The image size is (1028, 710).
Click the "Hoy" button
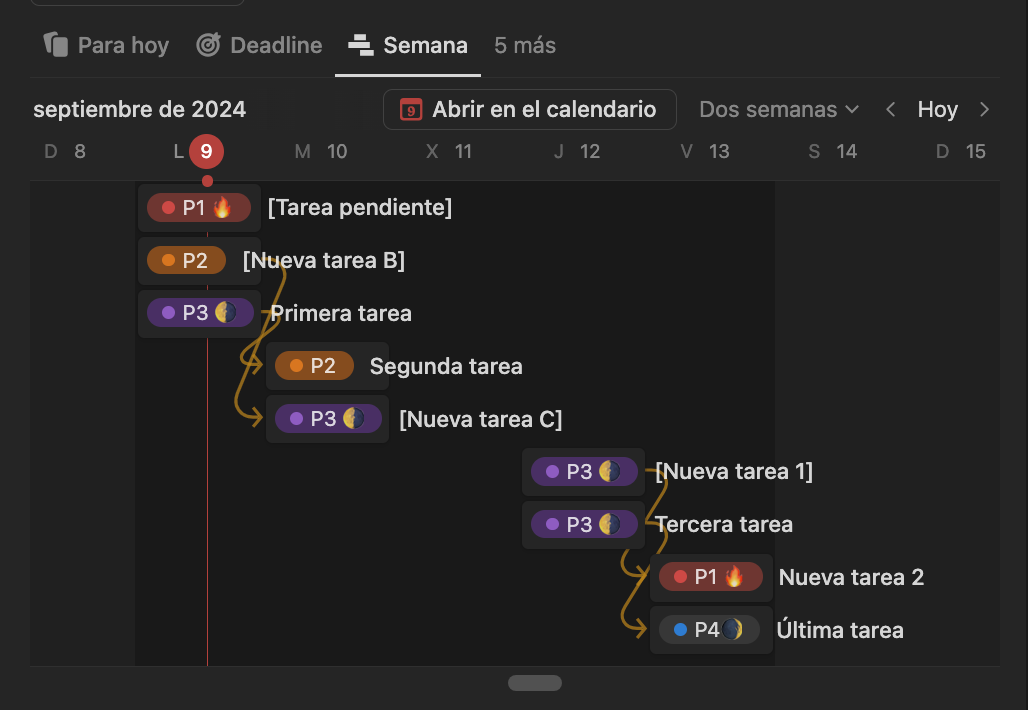tap(938, 109)
